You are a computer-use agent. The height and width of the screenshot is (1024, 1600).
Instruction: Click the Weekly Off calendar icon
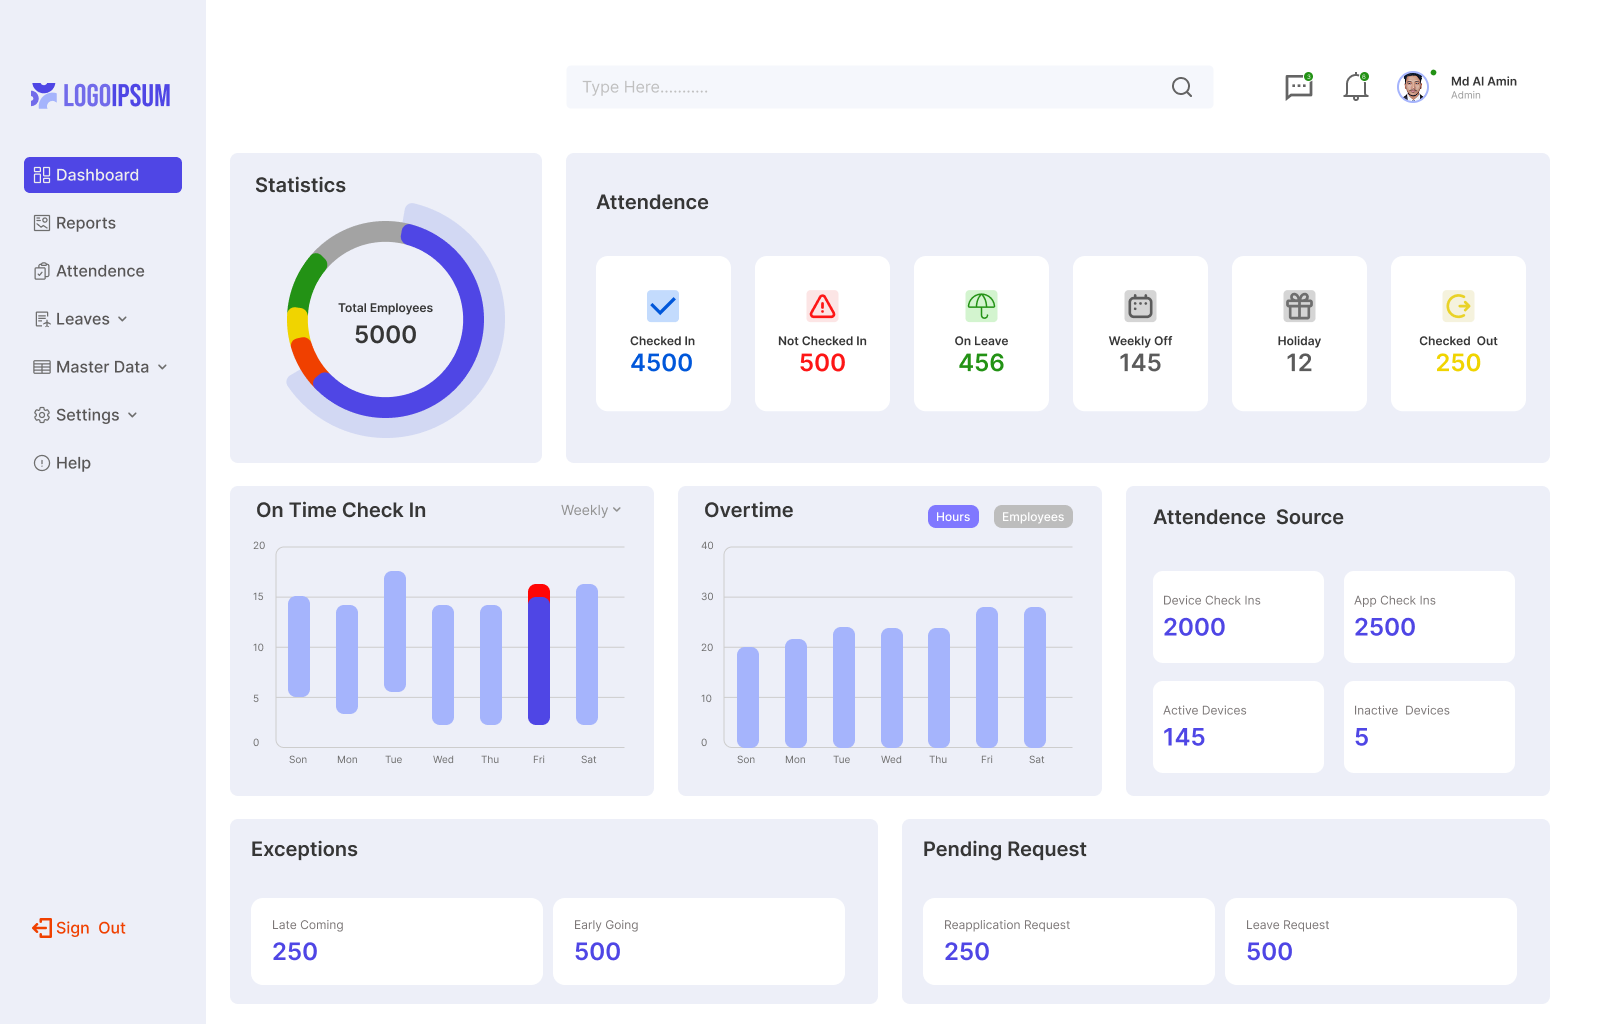point(1140,306)
